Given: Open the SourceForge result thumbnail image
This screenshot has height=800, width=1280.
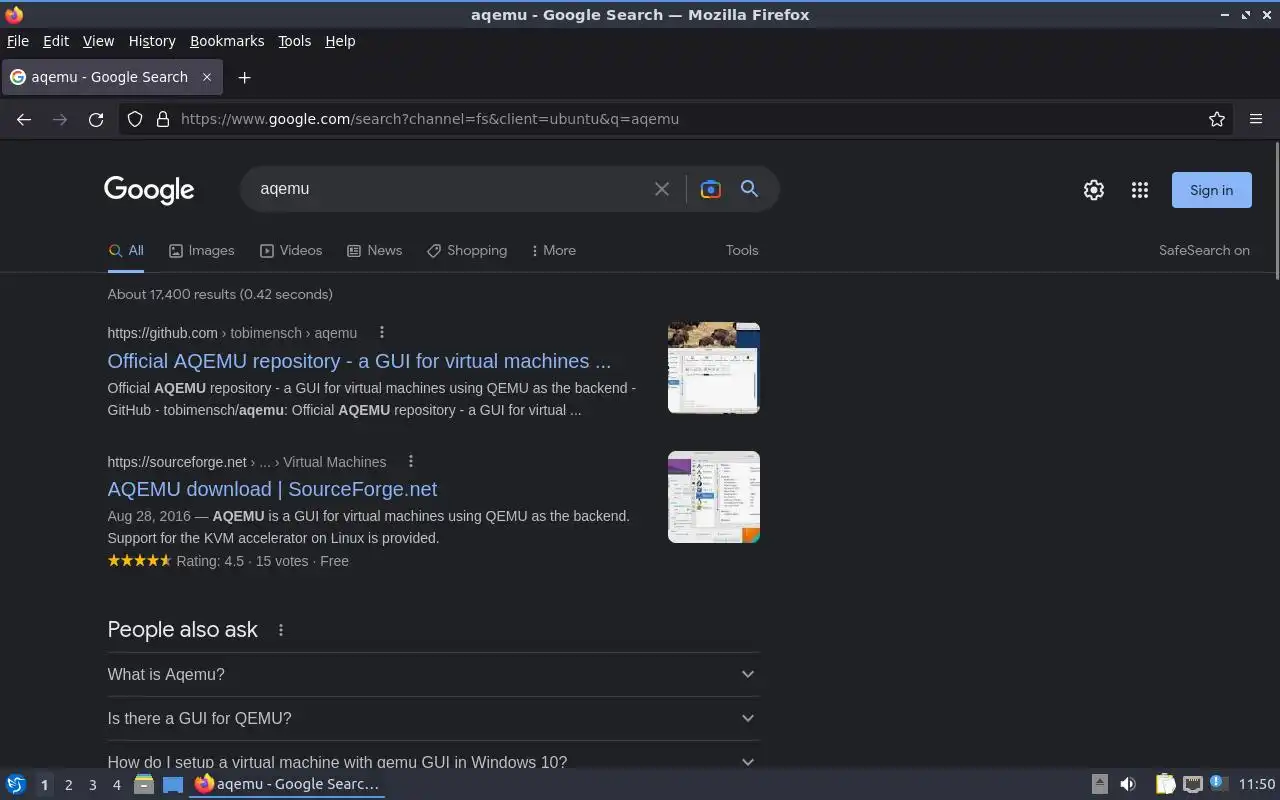Looking at the screenshot, I should point(714,497).
